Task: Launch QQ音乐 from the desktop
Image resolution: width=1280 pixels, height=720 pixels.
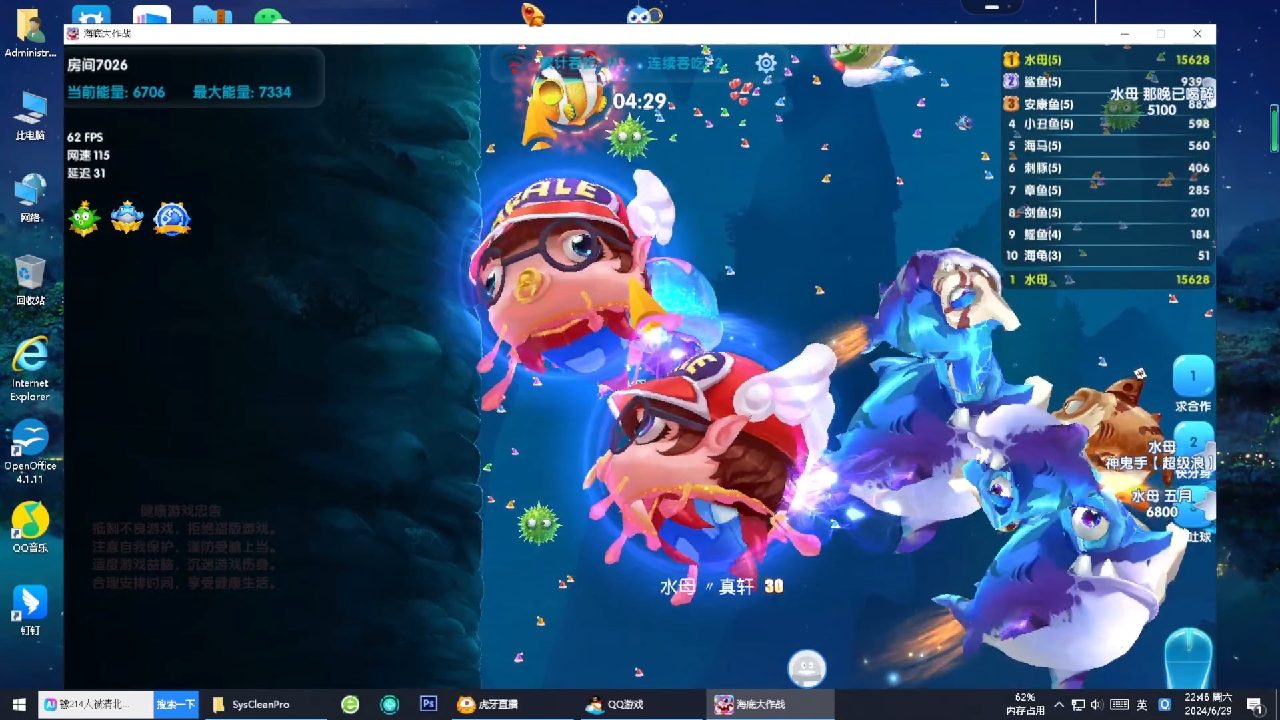Action: click(30, 523)
